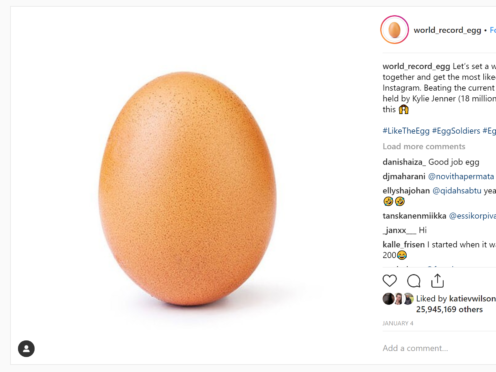Viewport: 496px width, 372px height.
Task: Open world_record_egg profile picture story
Action: coord(394,30)
